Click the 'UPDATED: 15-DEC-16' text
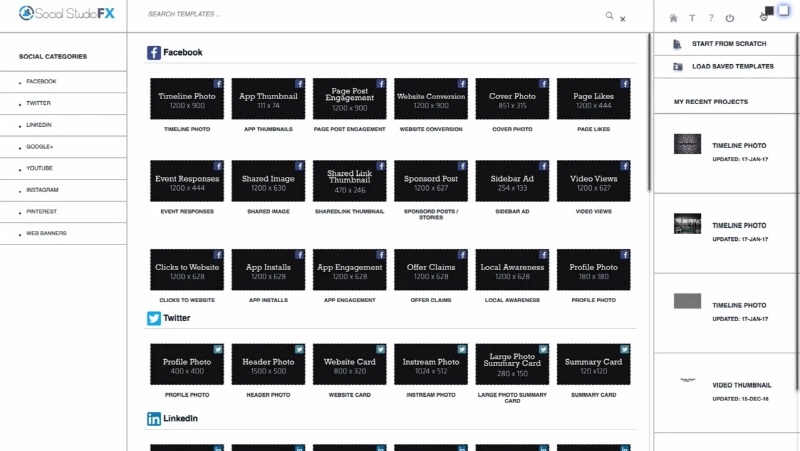Viewport: 800px width, 451px height. pos(740,399)
